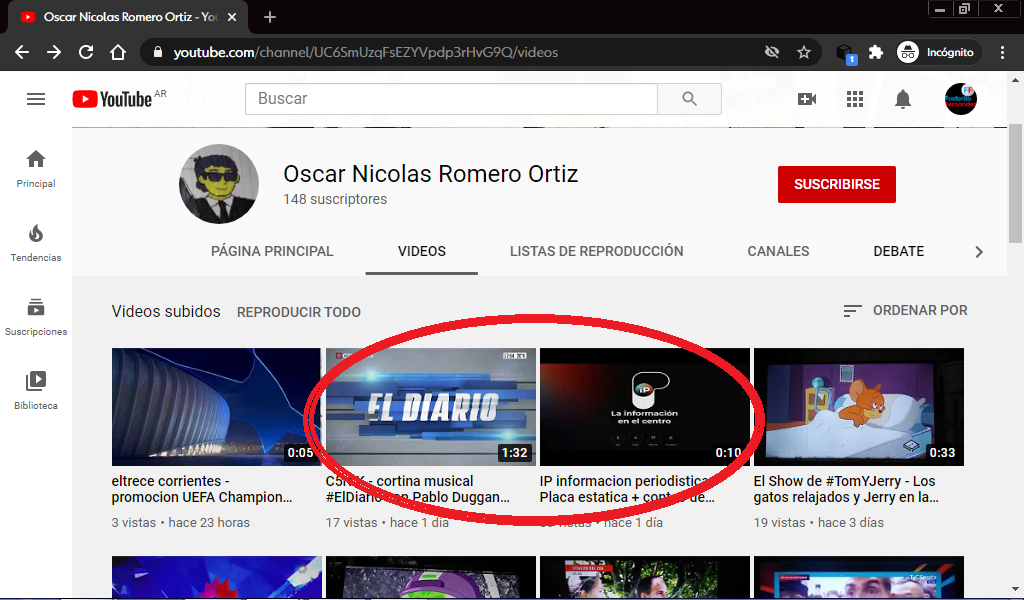Open the CANALES tab
This screenshot has width=1024, height=600.
click(x=778, y=251)
